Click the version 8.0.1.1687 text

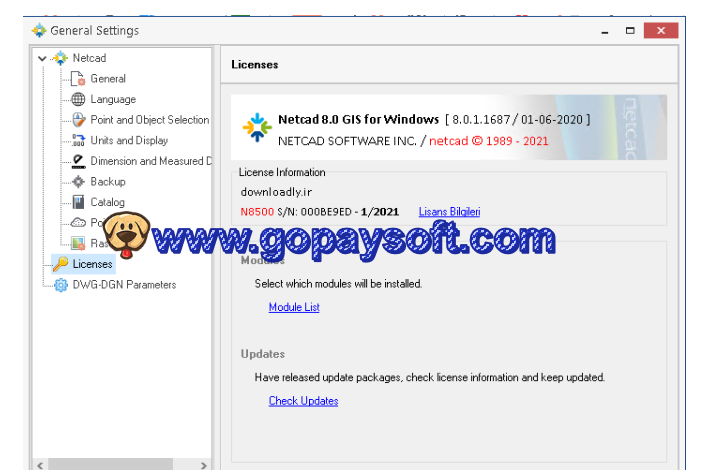tap(481, 120)
